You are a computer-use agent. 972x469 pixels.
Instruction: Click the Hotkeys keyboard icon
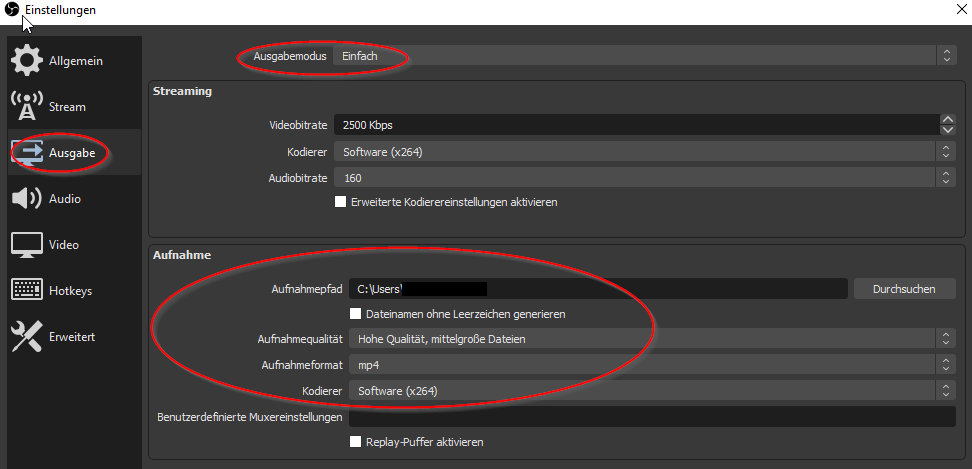coord(27,291)
